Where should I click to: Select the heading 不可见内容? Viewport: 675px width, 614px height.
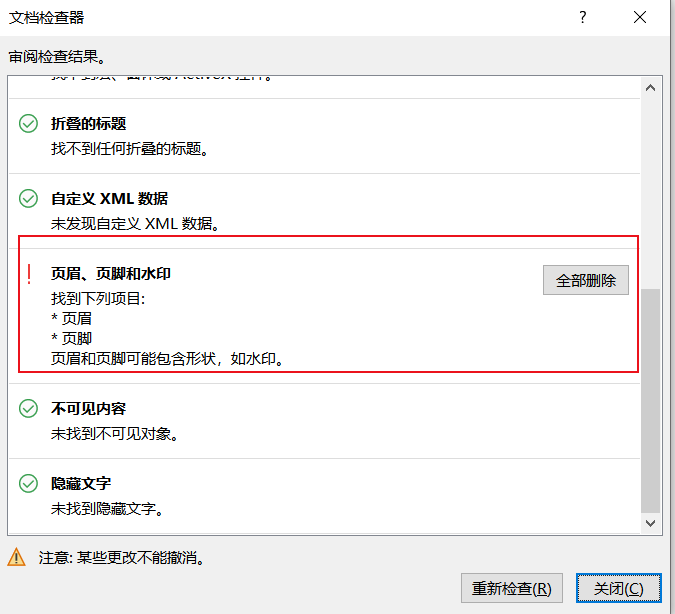coord(88,409)
